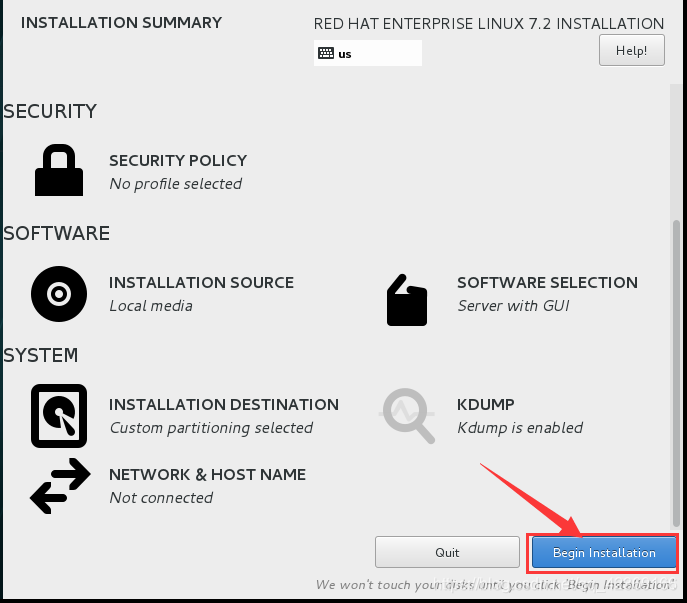
Task: Click the INSTALLATION SUMMARY heading
Action: point(121,22)
